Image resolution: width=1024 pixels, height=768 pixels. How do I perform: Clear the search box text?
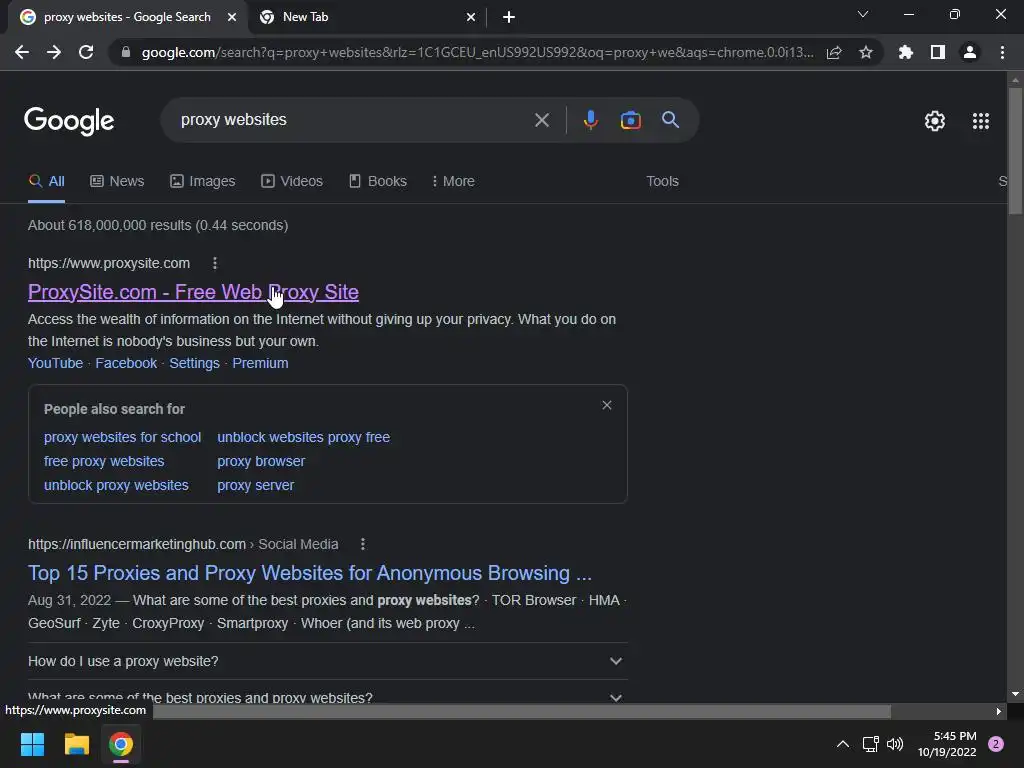tap(542, 120)
